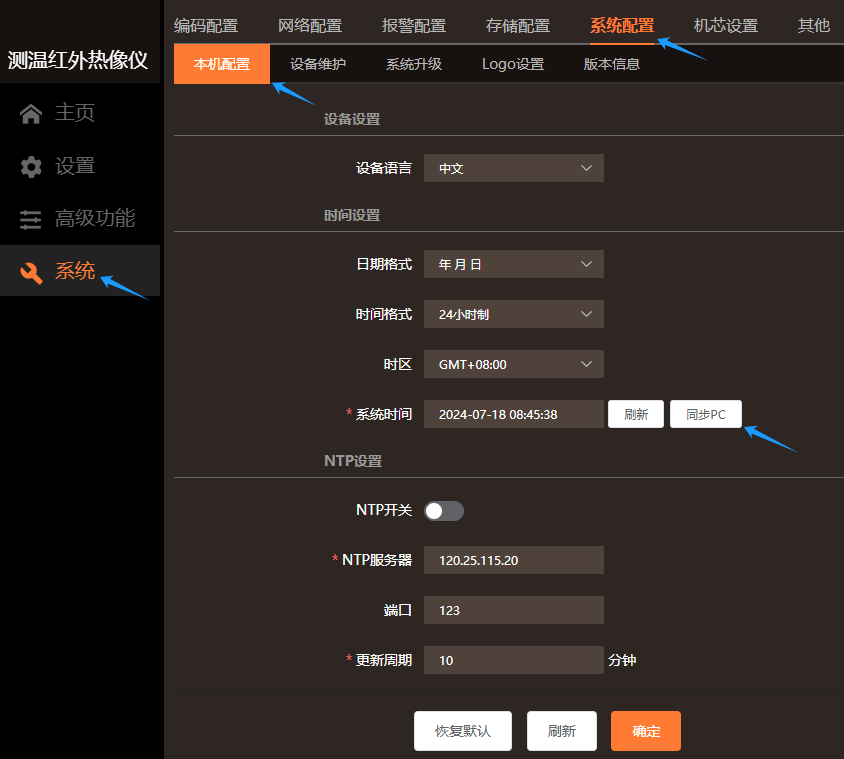
Task: Click the gear icon beside 设置
Action: tap(31, 167)
